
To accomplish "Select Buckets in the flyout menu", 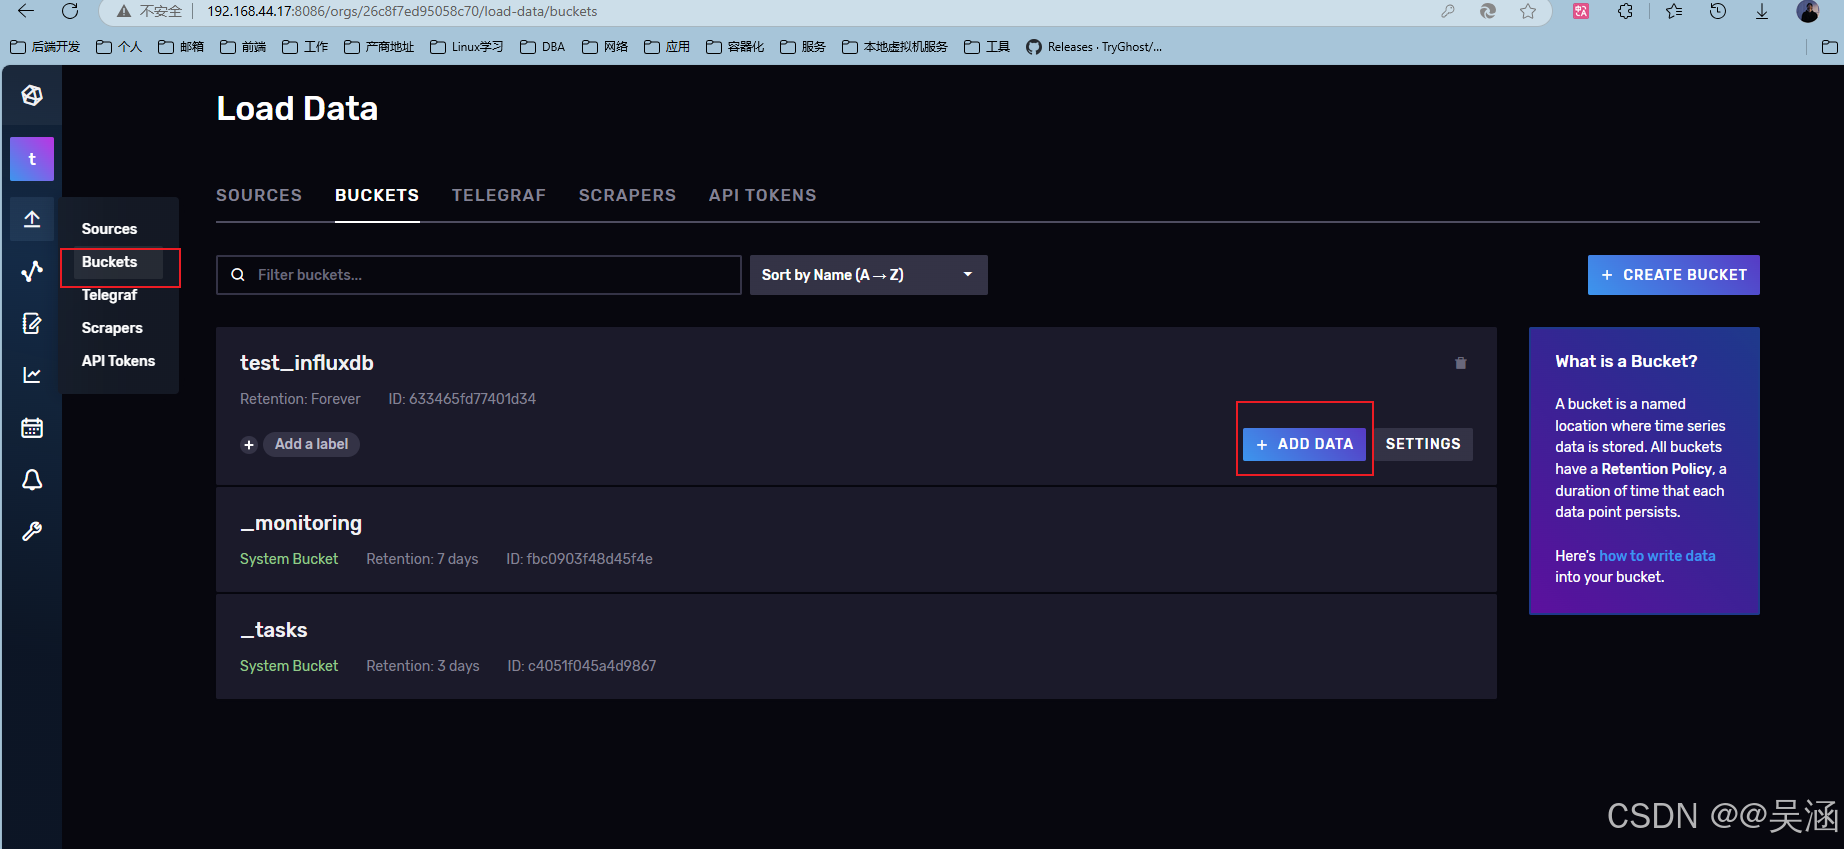I will tap(110, 262).
